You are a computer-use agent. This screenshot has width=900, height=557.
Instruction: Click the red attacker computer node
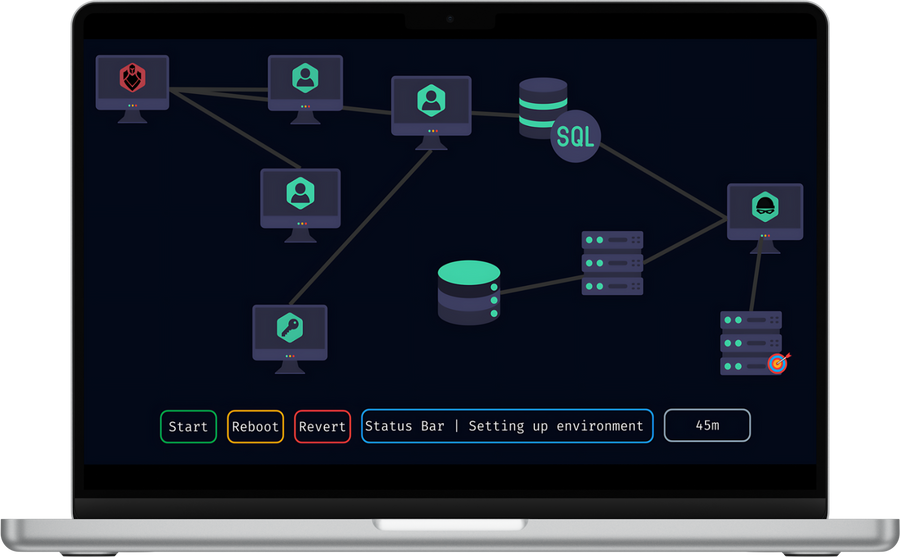132,83
